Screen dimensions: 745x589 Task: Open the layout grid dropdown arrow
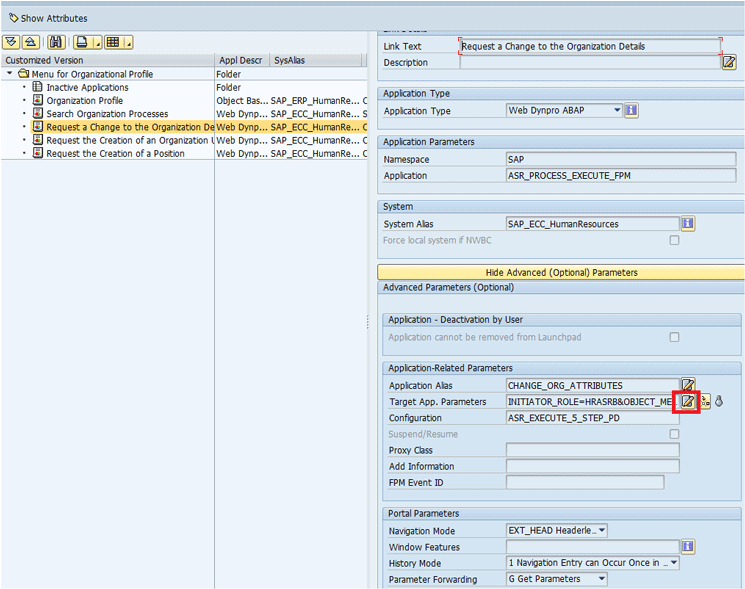[x=129, y=42]
